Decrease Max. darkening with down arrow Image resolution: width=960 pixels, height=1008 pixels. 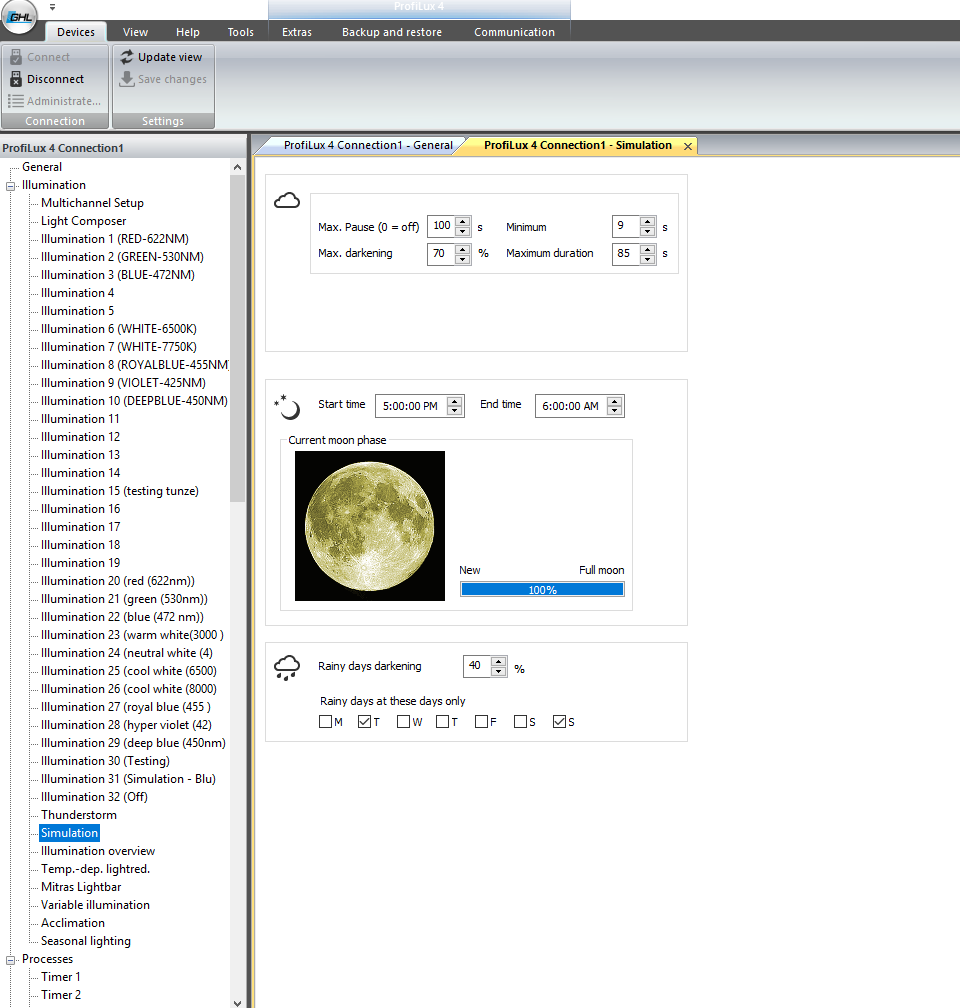coord(462,259)
